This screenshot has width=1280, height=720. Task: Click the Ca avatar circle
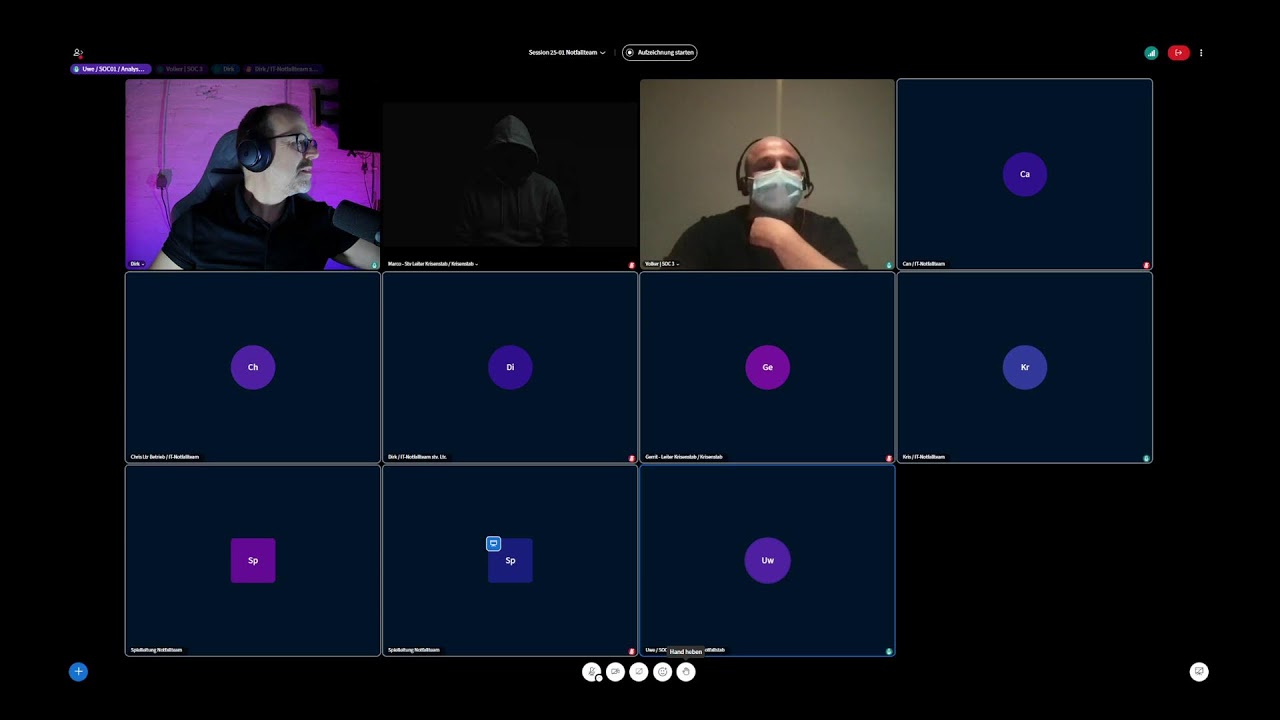point(1025,174)
